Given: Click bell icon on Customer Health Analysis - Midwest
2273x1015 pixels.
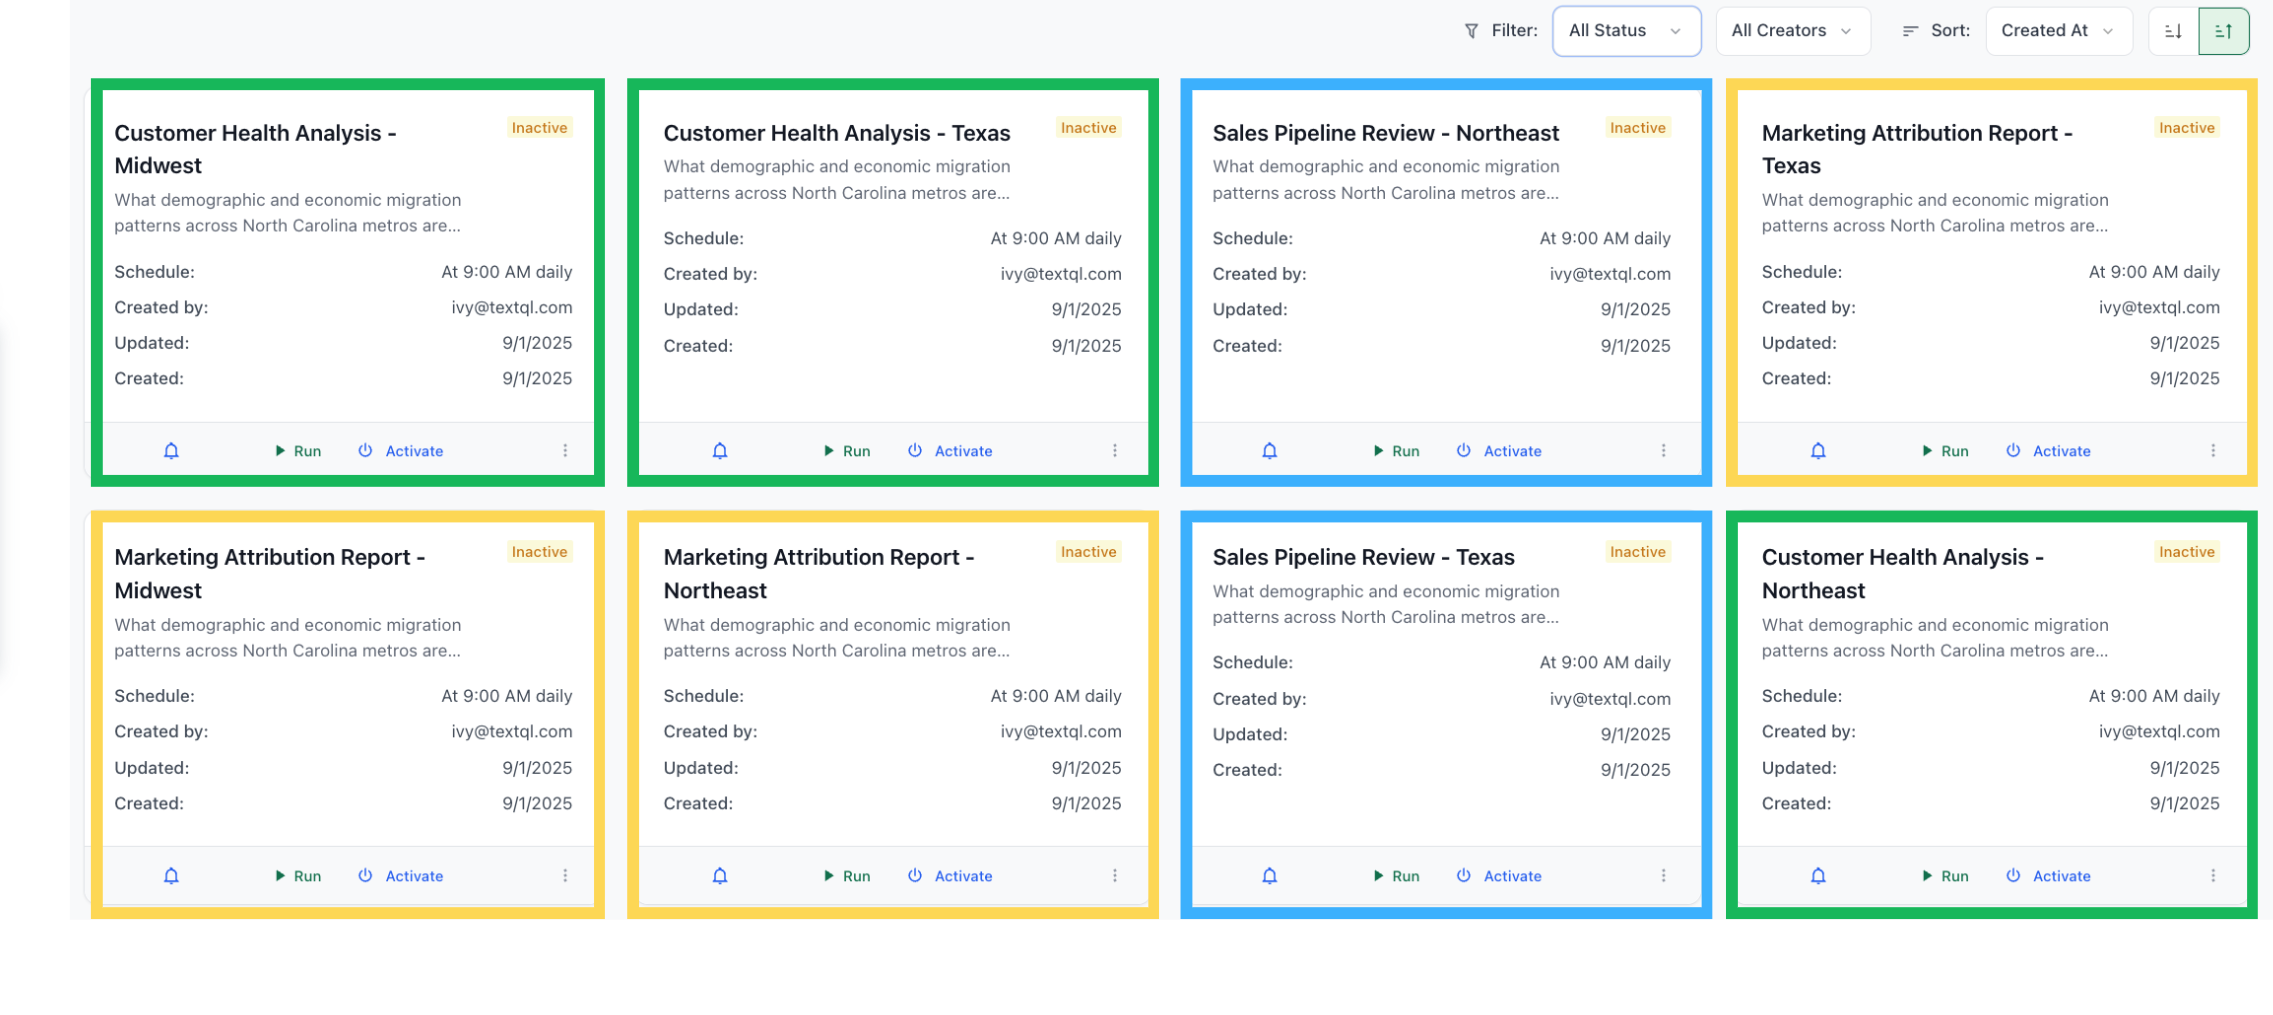Looking at the screenshot, I should point(171,451).
